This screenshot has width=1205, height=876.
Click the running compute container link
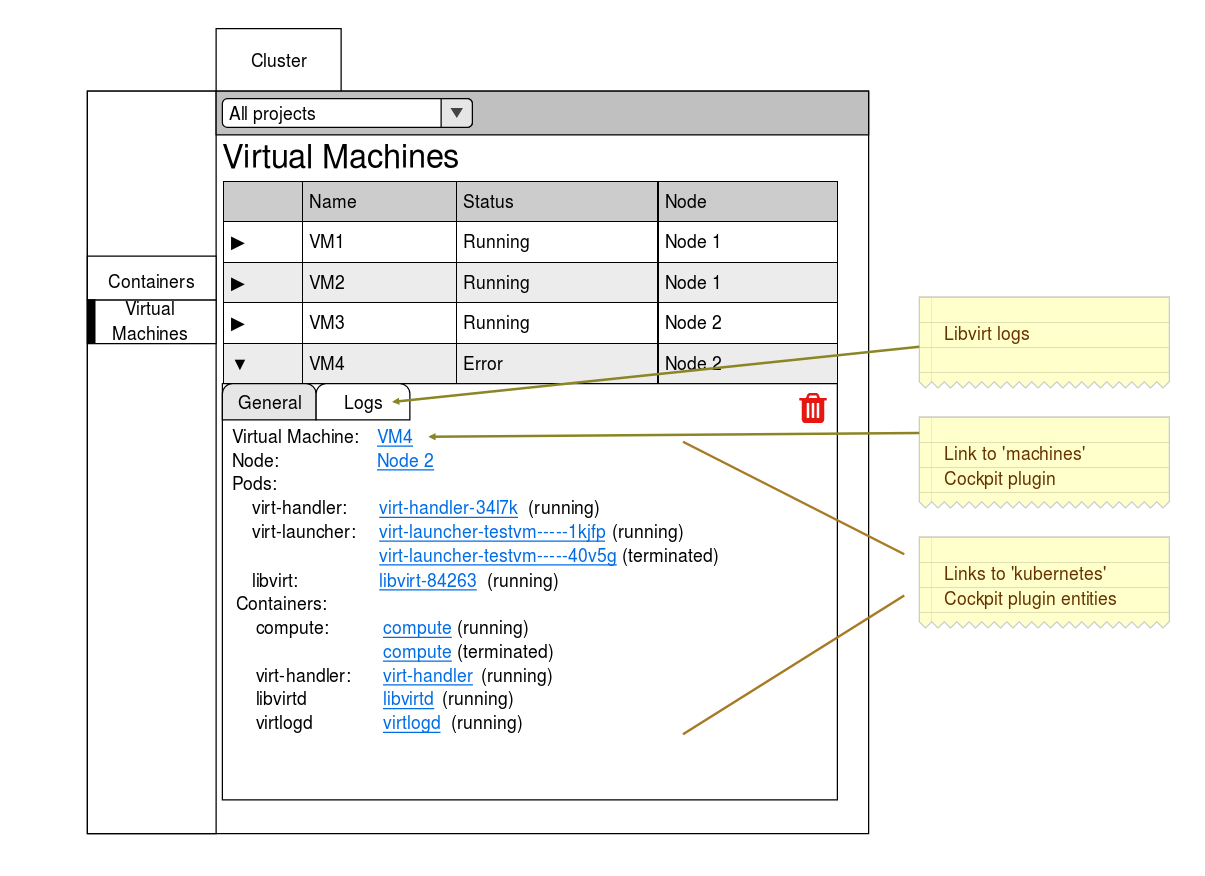(417, 627)
